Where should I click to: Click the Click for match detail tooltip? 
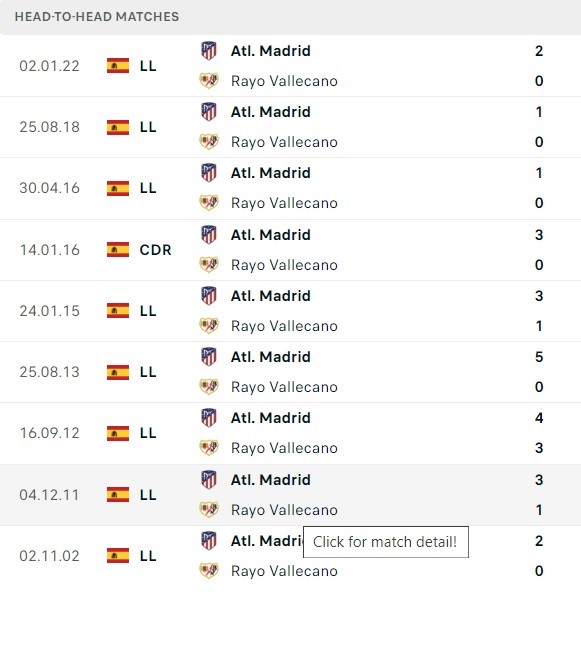click(386, 542)
